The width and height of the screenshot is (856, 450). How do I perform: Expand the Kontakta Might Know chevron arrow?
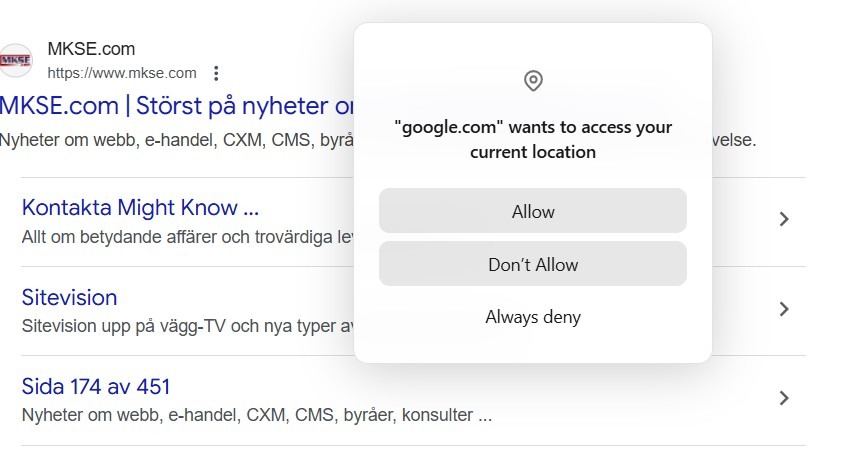784,220
